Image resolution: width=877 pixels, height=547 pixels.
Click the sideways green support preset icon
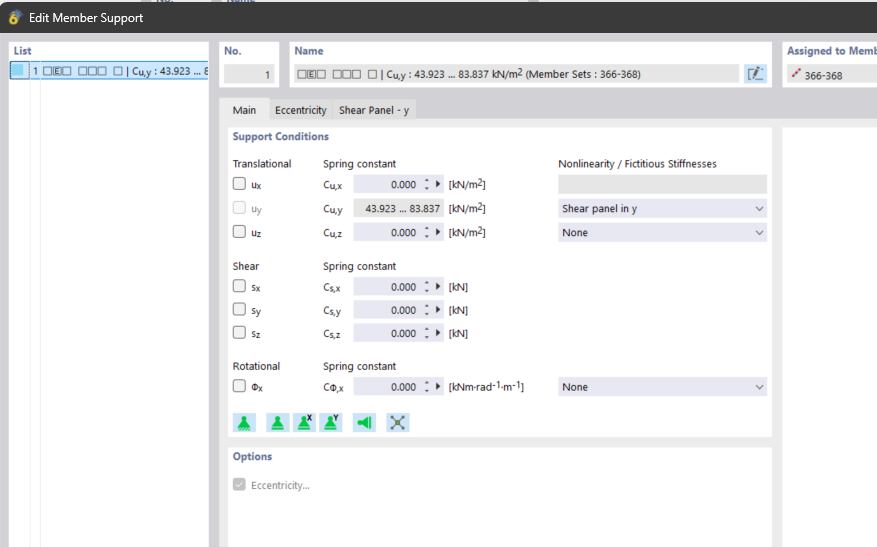[x=365, y=423]
